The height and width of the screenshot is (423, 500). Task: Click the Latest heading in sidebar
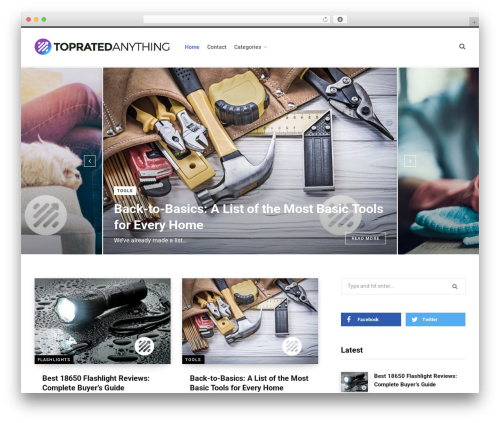(x=352, y=350)
